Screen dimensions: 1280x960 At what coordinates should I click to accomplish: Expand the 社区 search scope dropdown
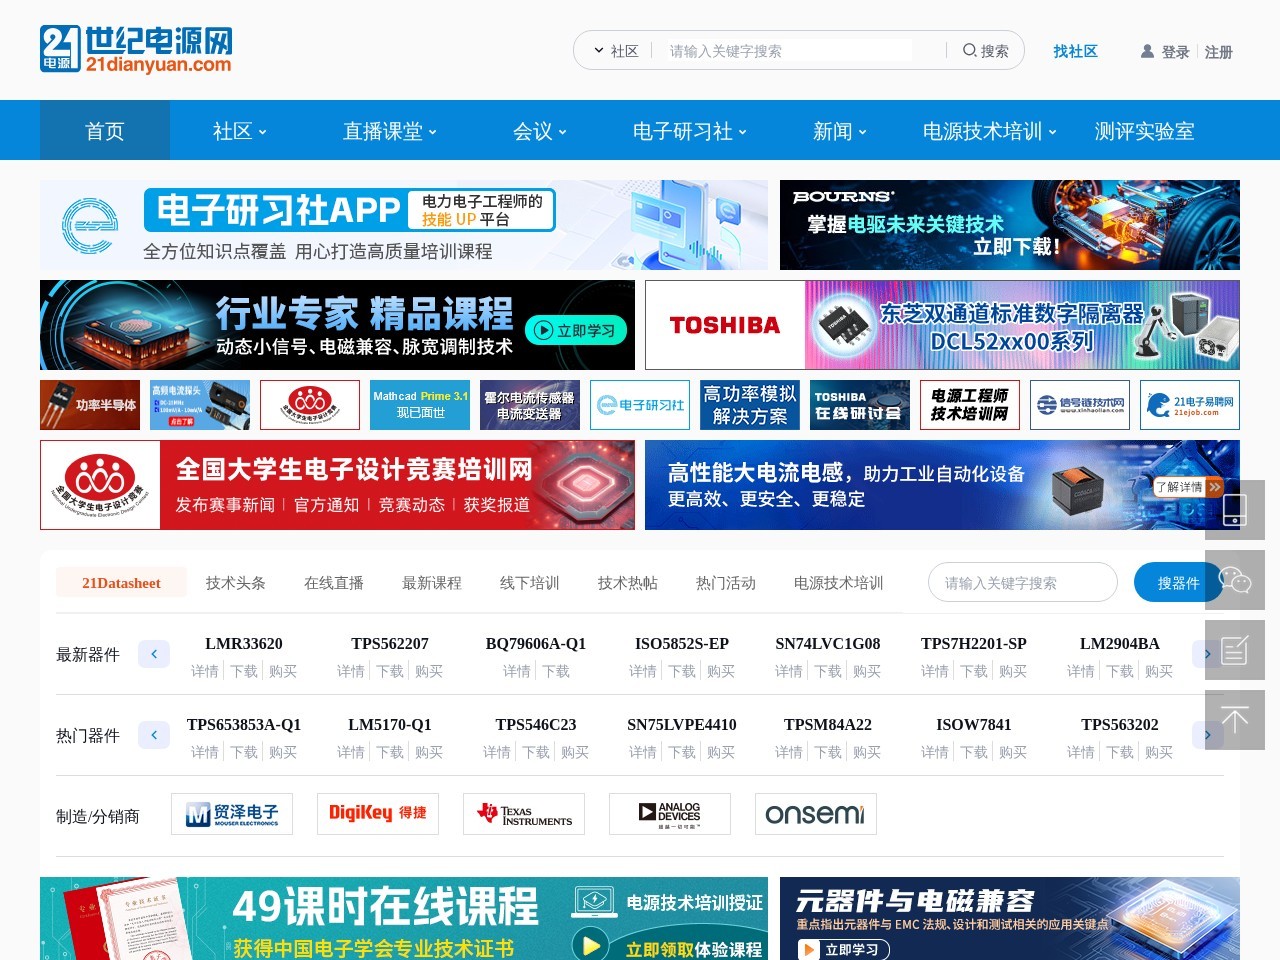615,51
